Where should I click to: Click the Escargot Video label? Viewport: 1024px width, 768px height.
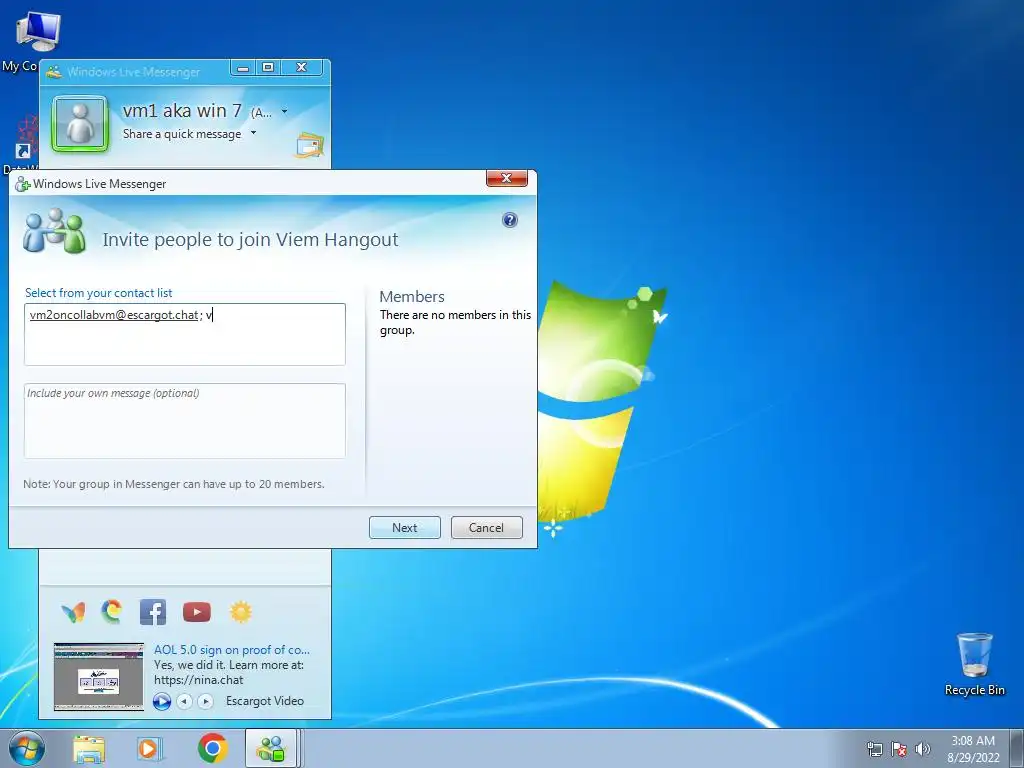coord(264,701)
